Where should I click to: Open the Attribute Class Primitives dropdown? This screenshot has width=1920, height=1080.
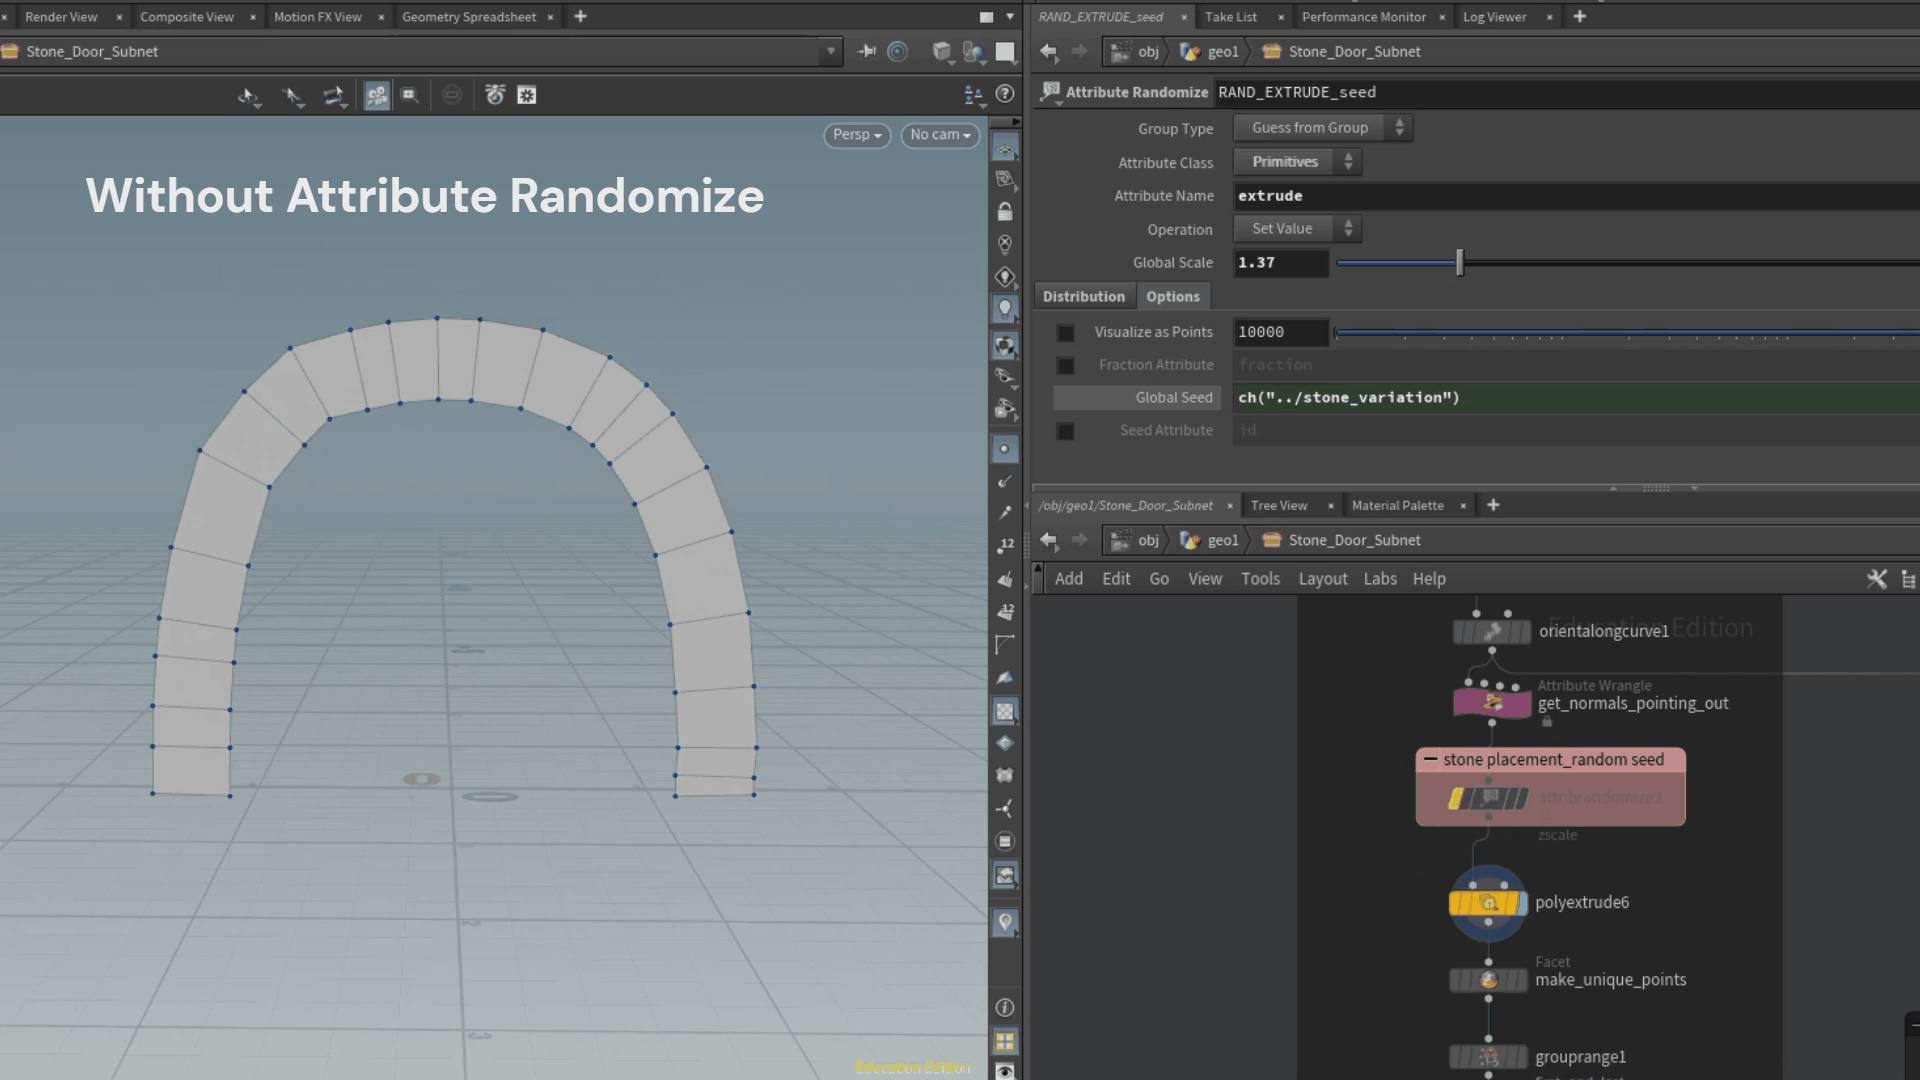click(x=1297, y=162)
